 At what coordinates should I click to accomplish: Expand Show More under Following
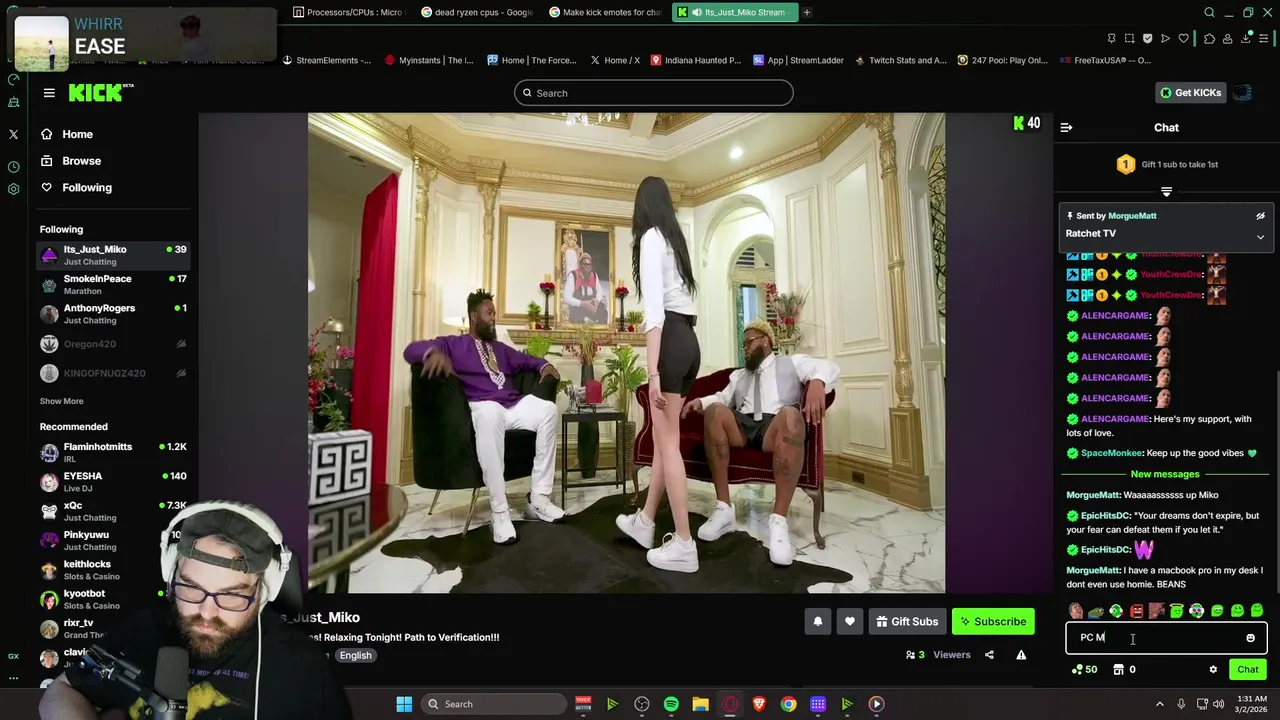tap(61, 401)
